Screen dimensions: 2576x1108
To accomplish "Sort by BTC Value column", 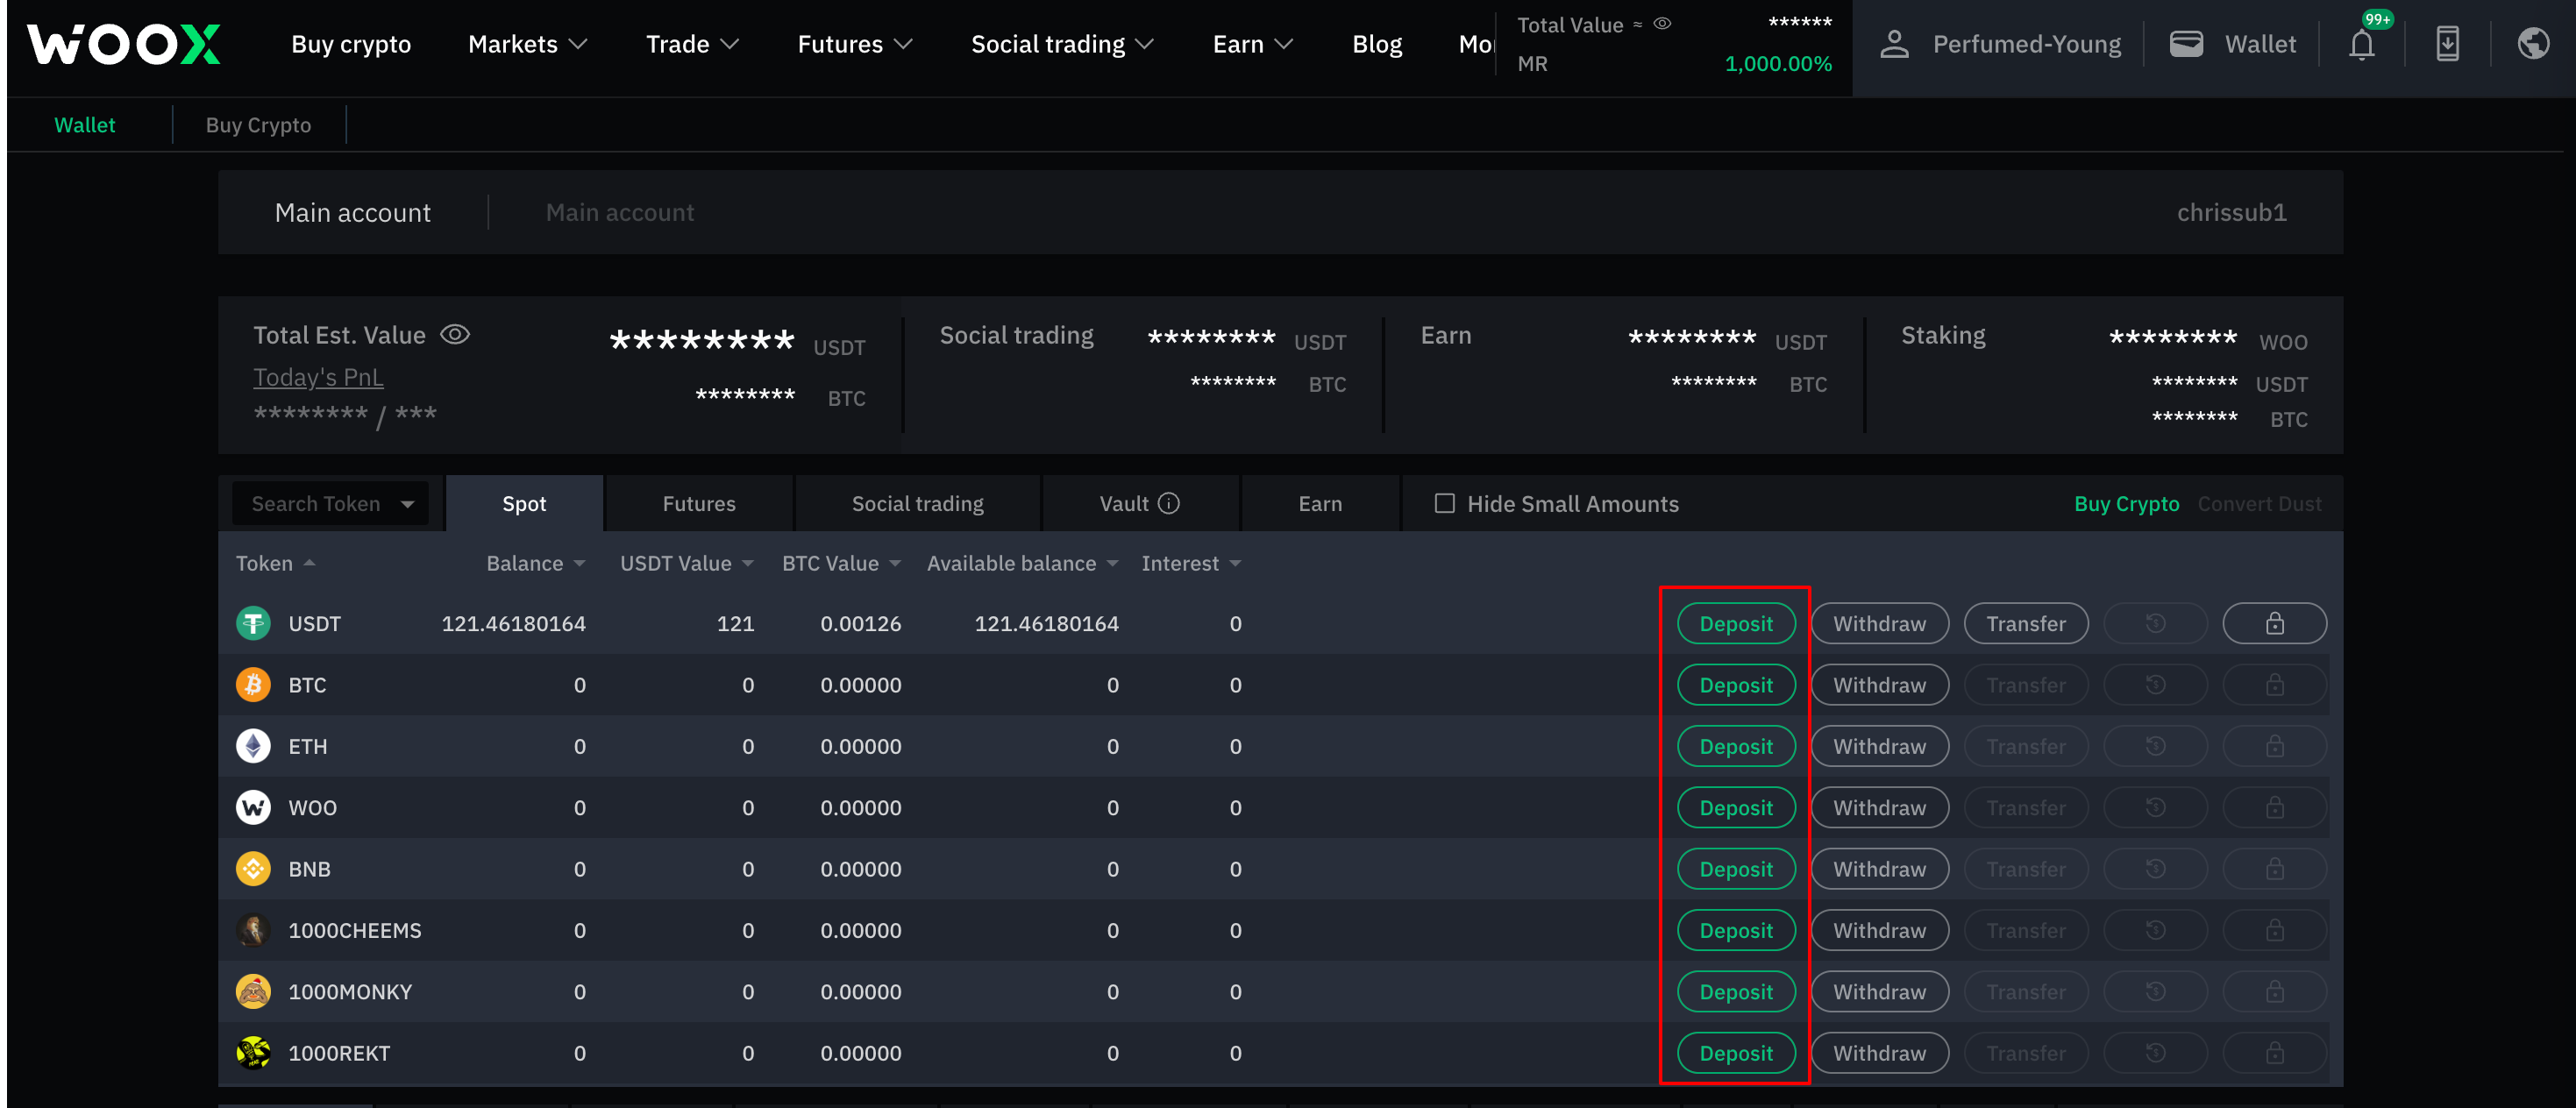I will coord(841,563).
